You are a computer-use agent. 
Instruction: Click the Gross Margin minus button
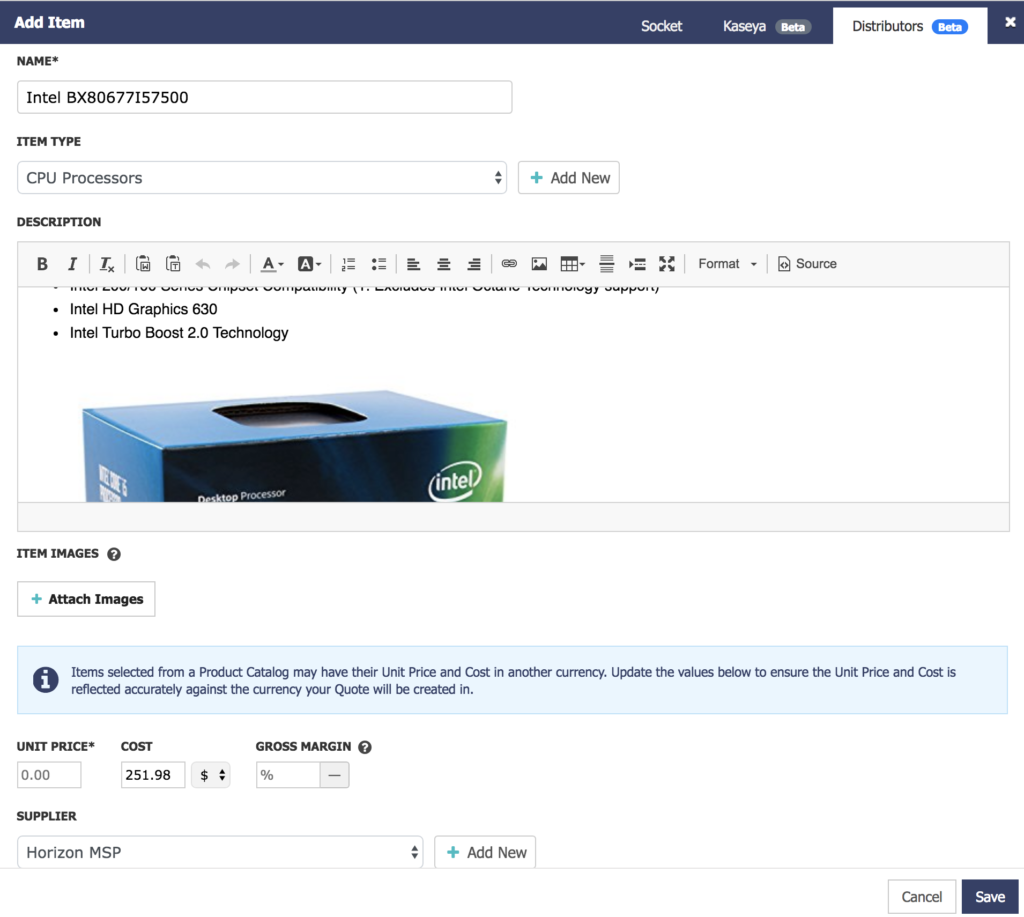coord(334,775)
